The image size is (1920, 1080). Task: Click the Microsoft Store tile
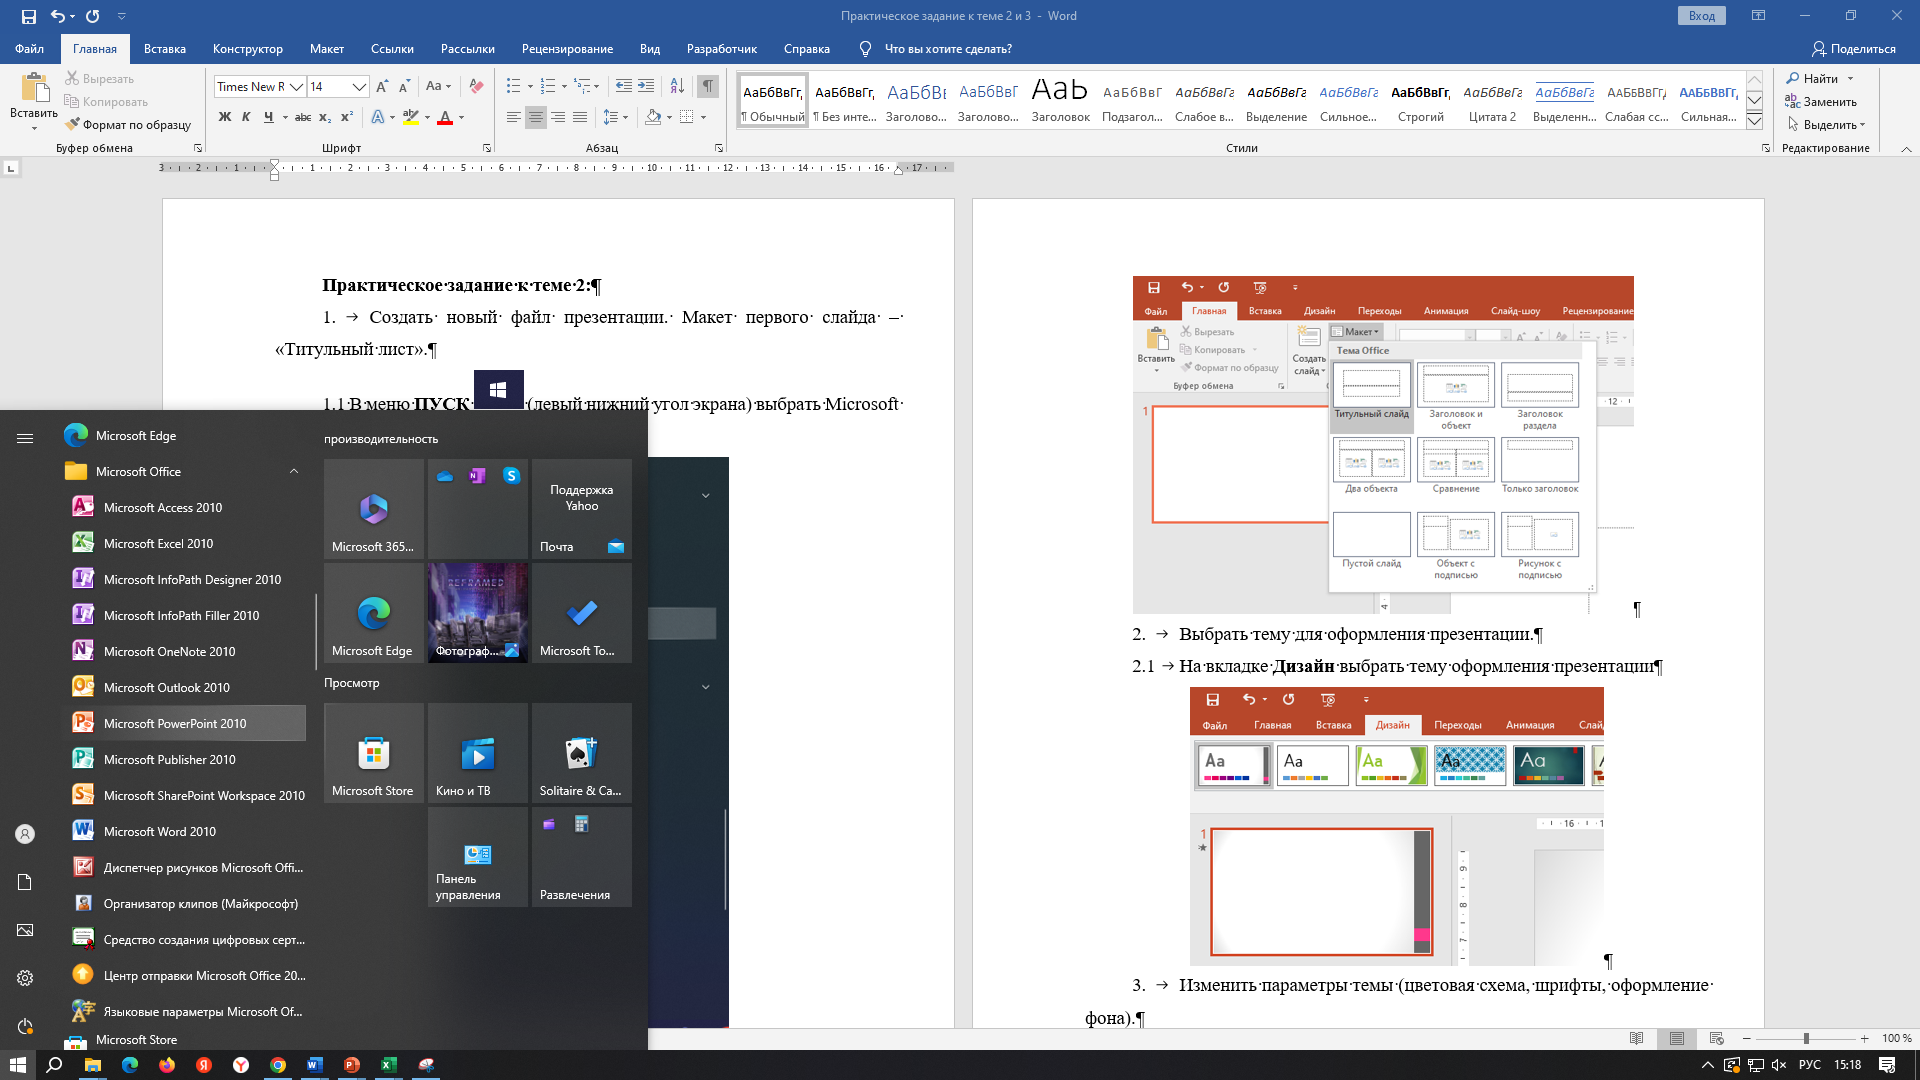click(374, 753)
